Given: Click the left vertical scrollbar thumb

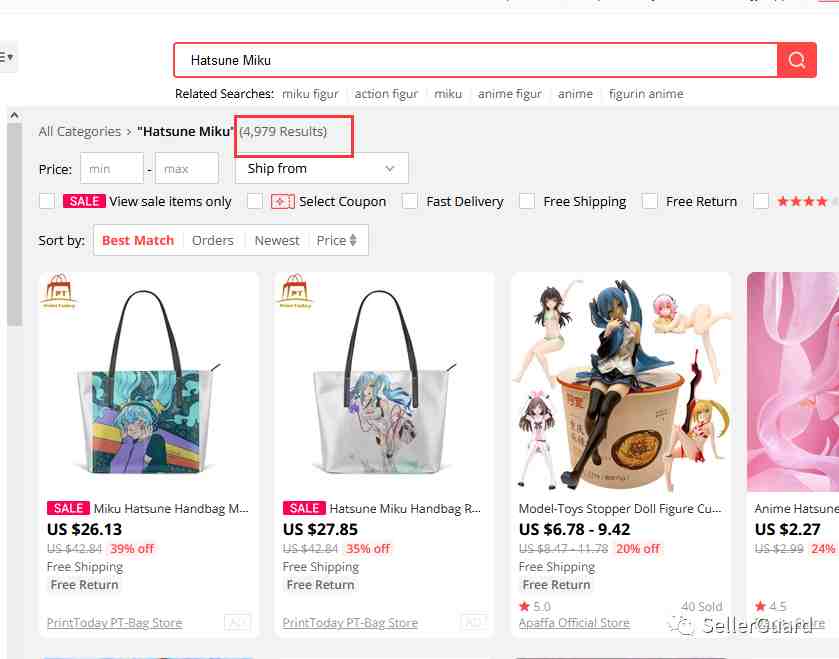Looking at the screenshot, I should (14, 225).
